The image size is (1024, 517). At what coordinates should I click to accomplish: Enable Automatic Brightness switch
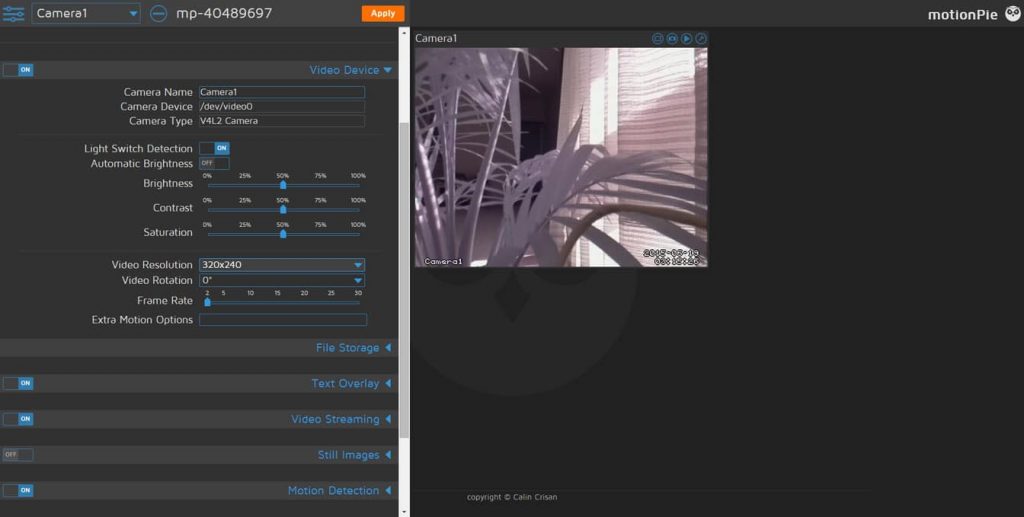point(214,163)
